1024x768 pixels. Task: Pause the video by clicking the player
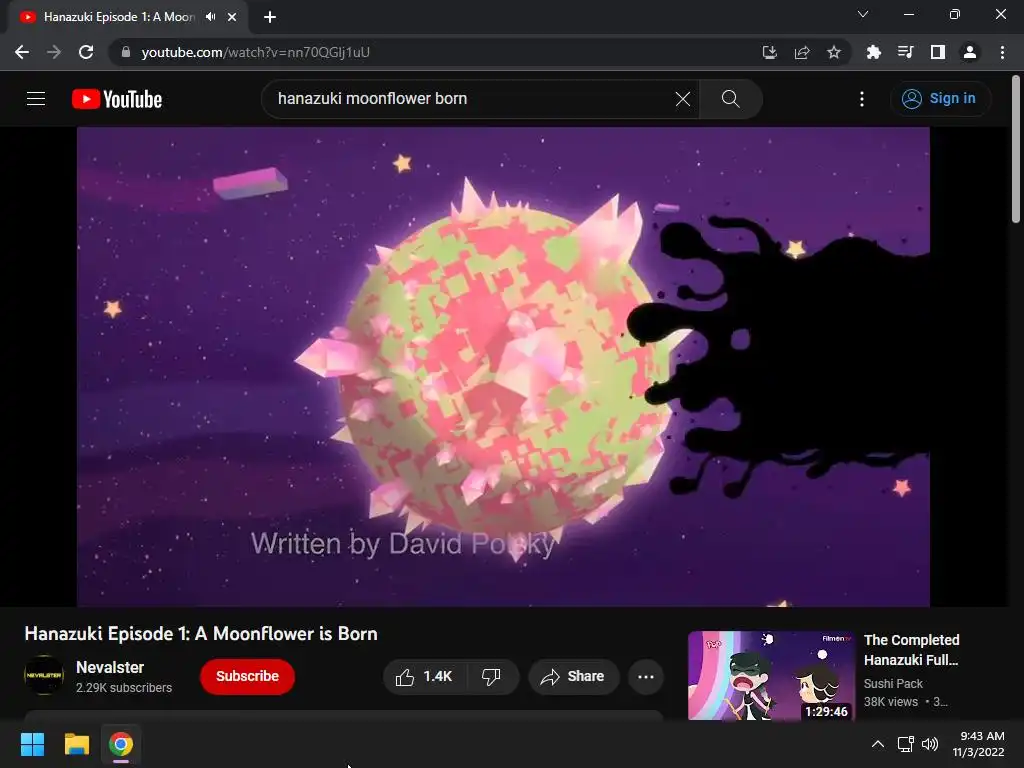coord(503,366)
